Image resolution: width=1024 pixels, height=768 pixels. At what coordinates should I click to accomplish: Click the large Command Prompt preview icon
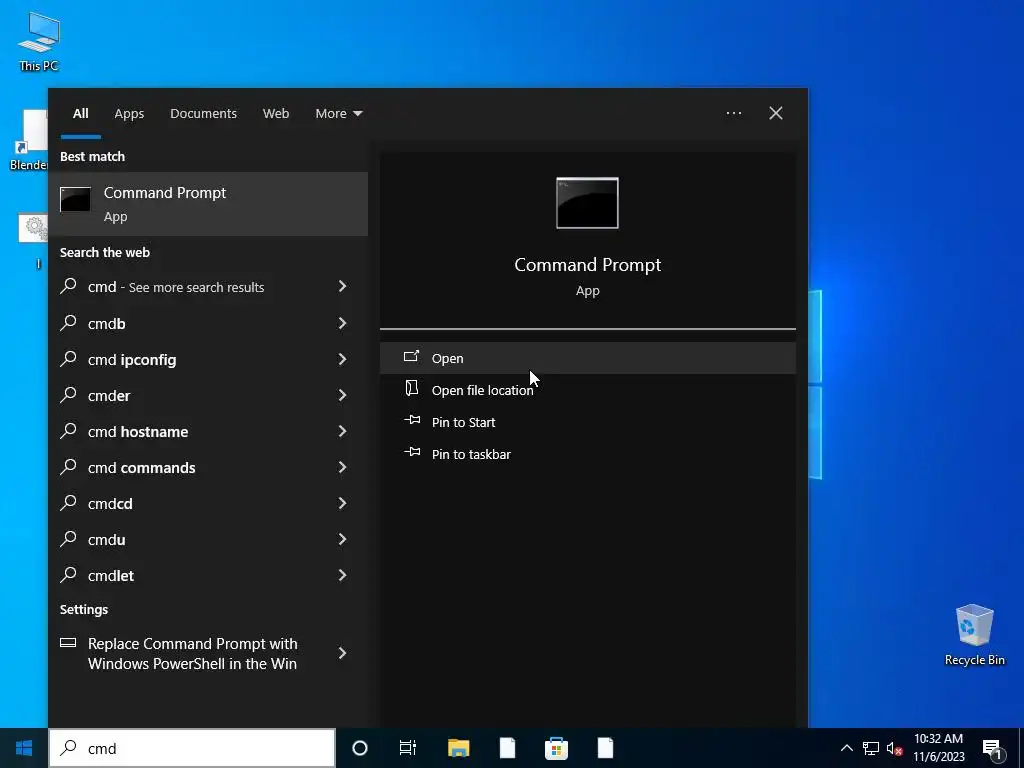coord(587,203)
